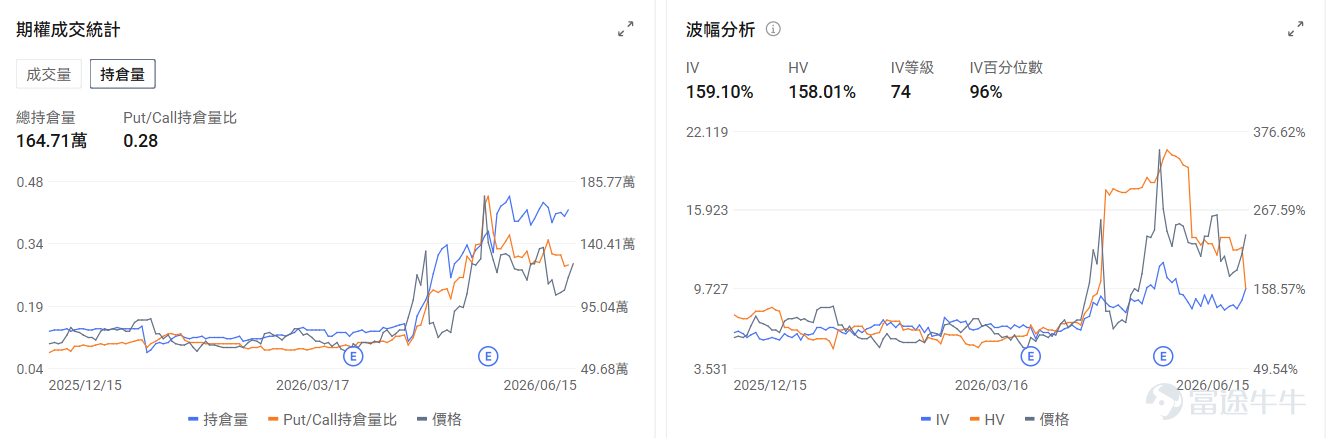Image resolution: width=1326 pixels, height=438 pixels.
Task: Select the 持倉量 tab
Action: point(122,74)
